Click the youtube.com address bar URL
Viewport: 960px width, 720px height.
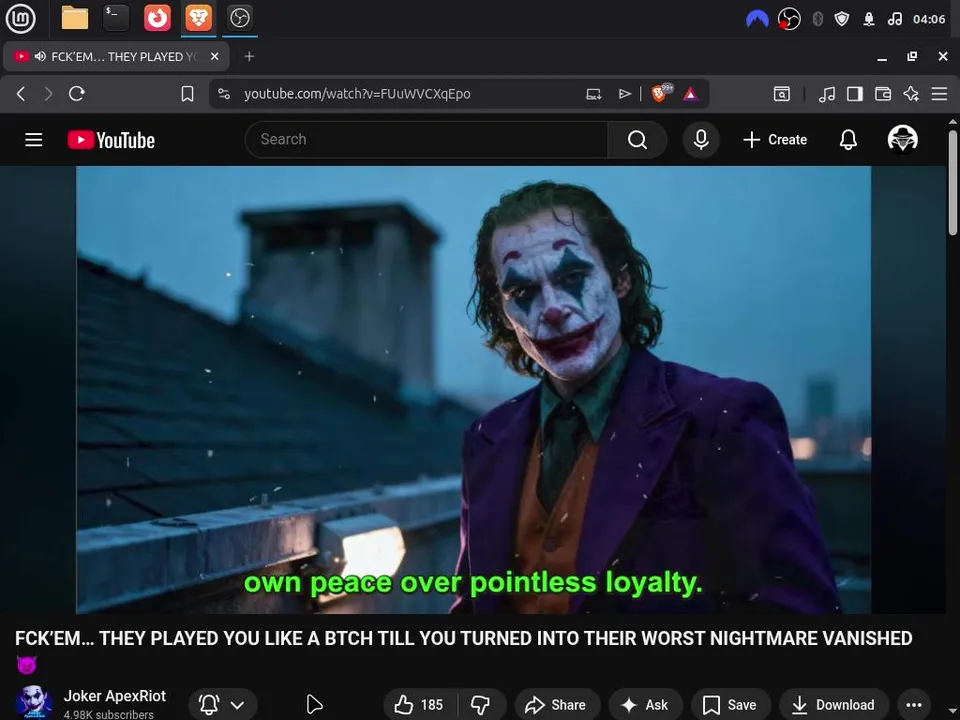(x=357, y=94)
